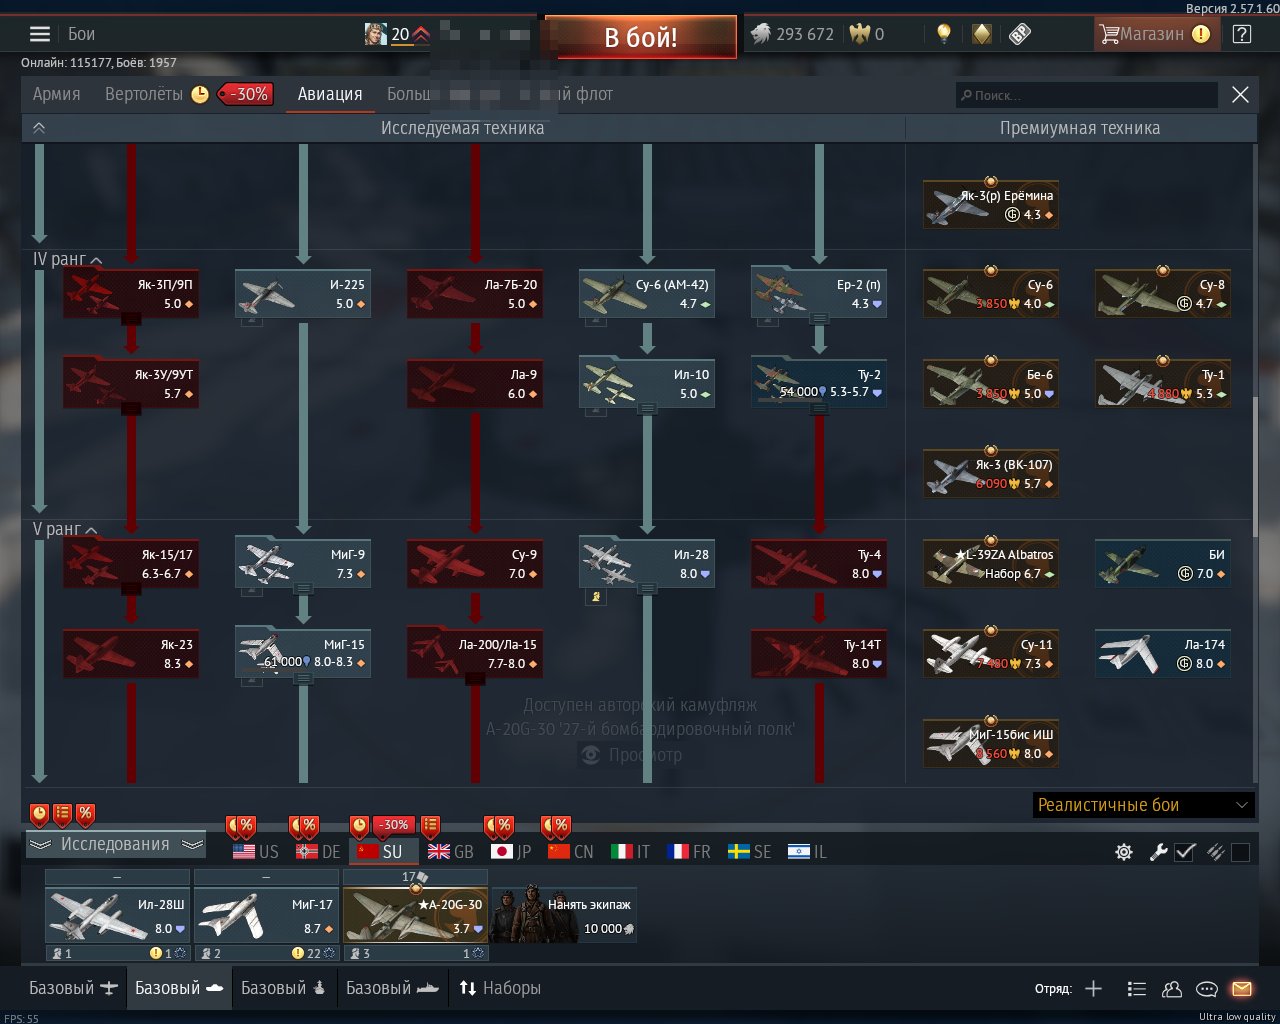Open the list icon in the bottom bar

[x=1136, y=989]
